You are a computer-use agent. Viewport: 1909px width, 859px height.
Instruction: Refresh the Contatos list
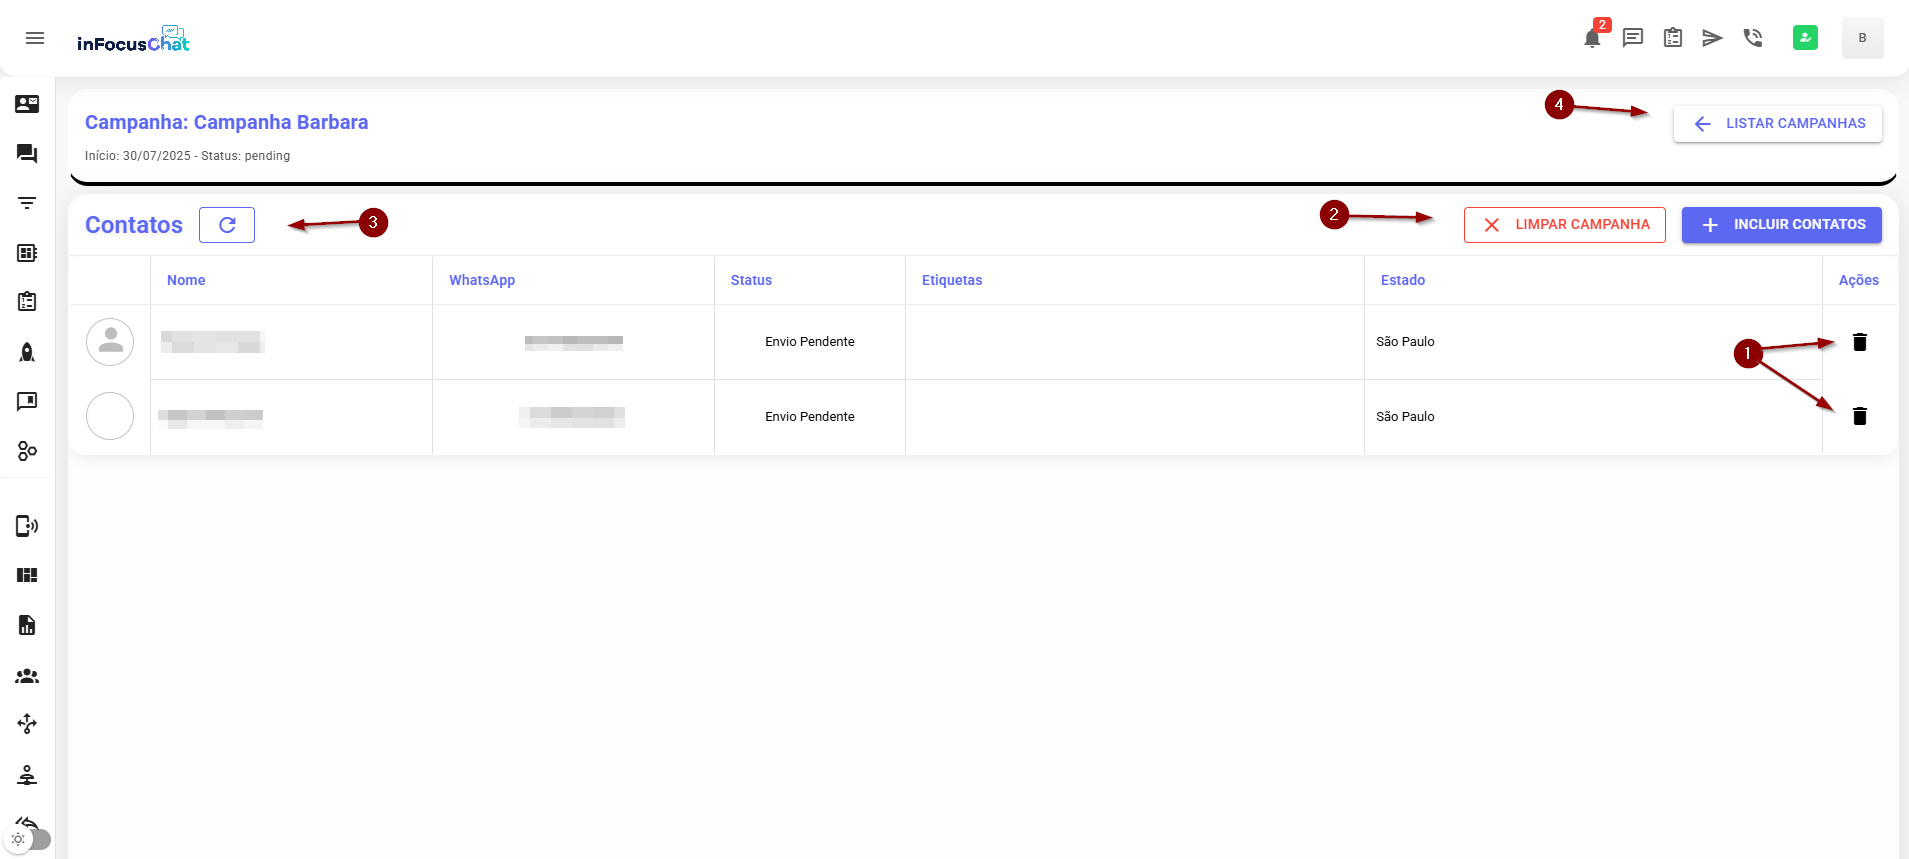[227, 225]
